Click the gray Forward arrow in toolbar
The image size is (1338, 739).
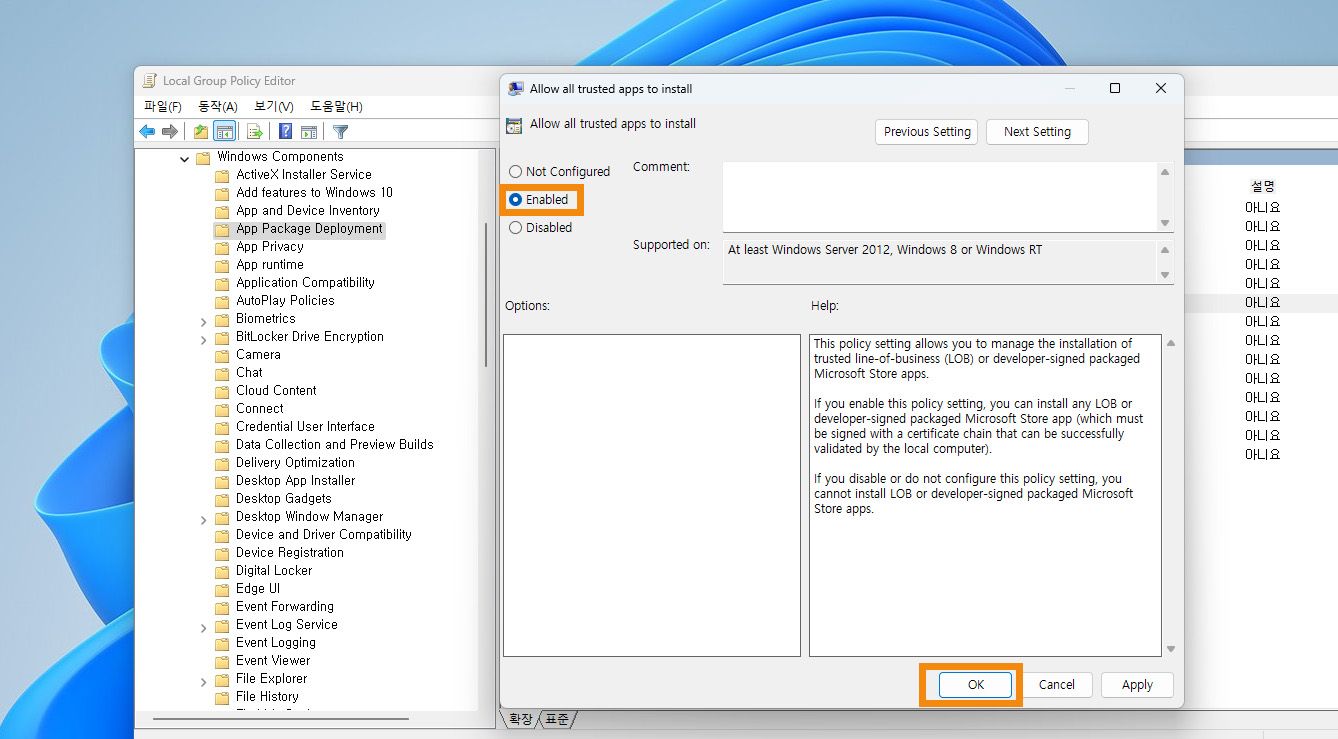tap(170, 131)
